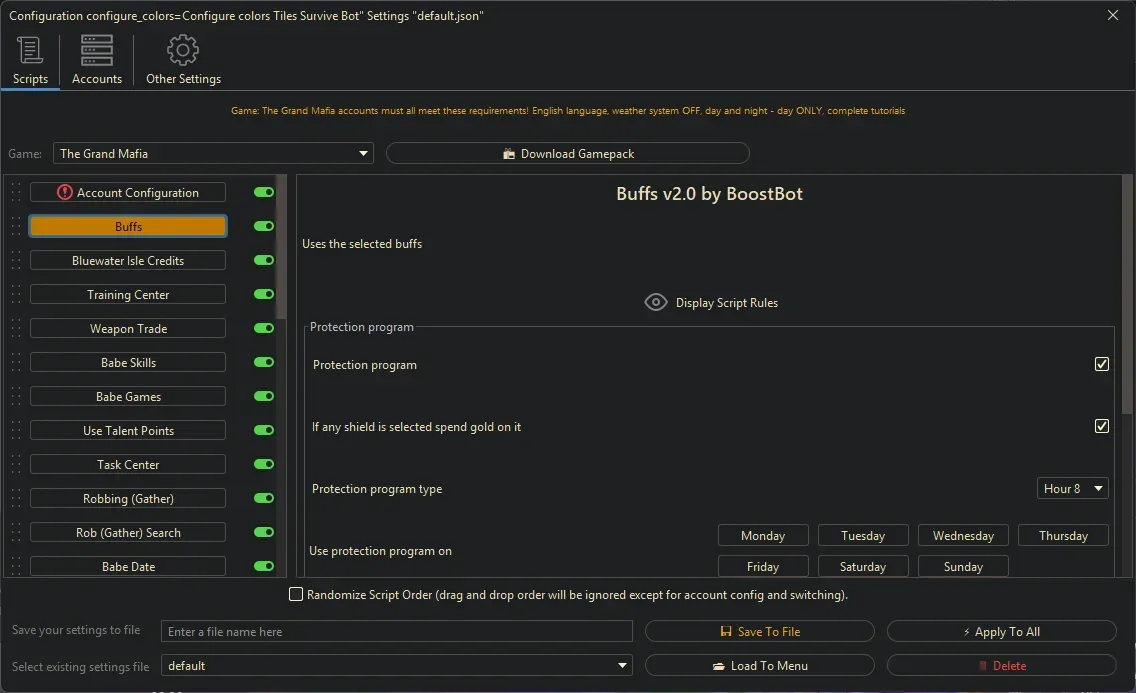
Task: Select the Weapon Trade script
Action: (x=128, y=329)
